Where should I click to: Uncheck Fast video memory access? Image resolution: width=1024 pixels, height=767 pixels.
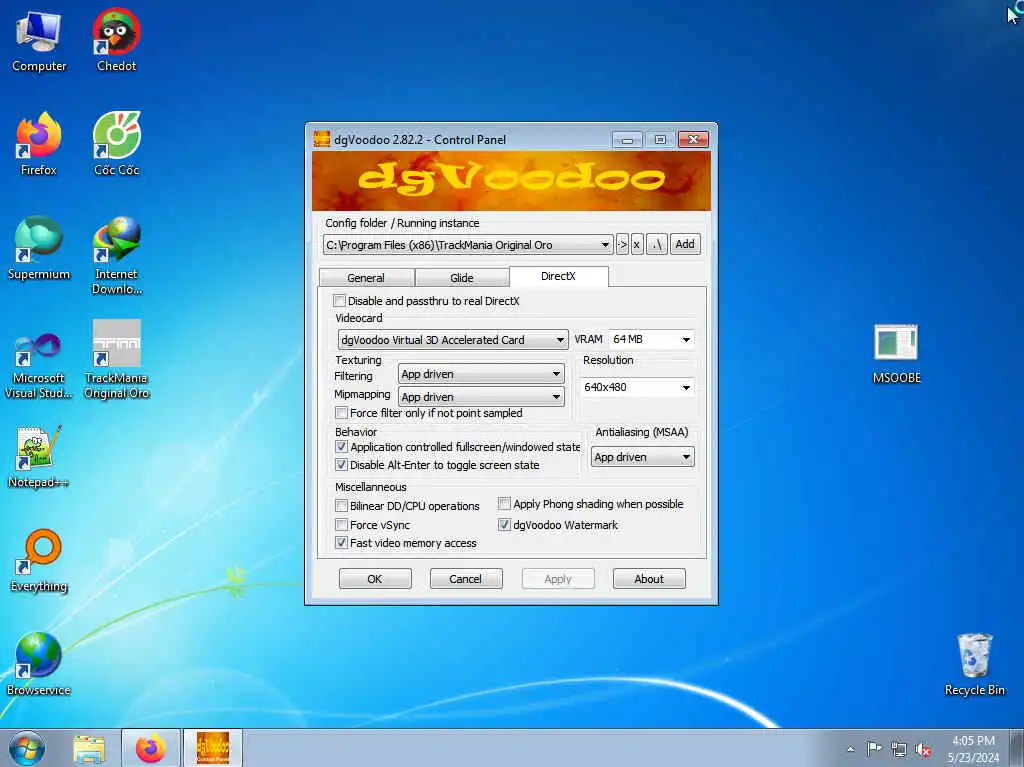[341, 543]
